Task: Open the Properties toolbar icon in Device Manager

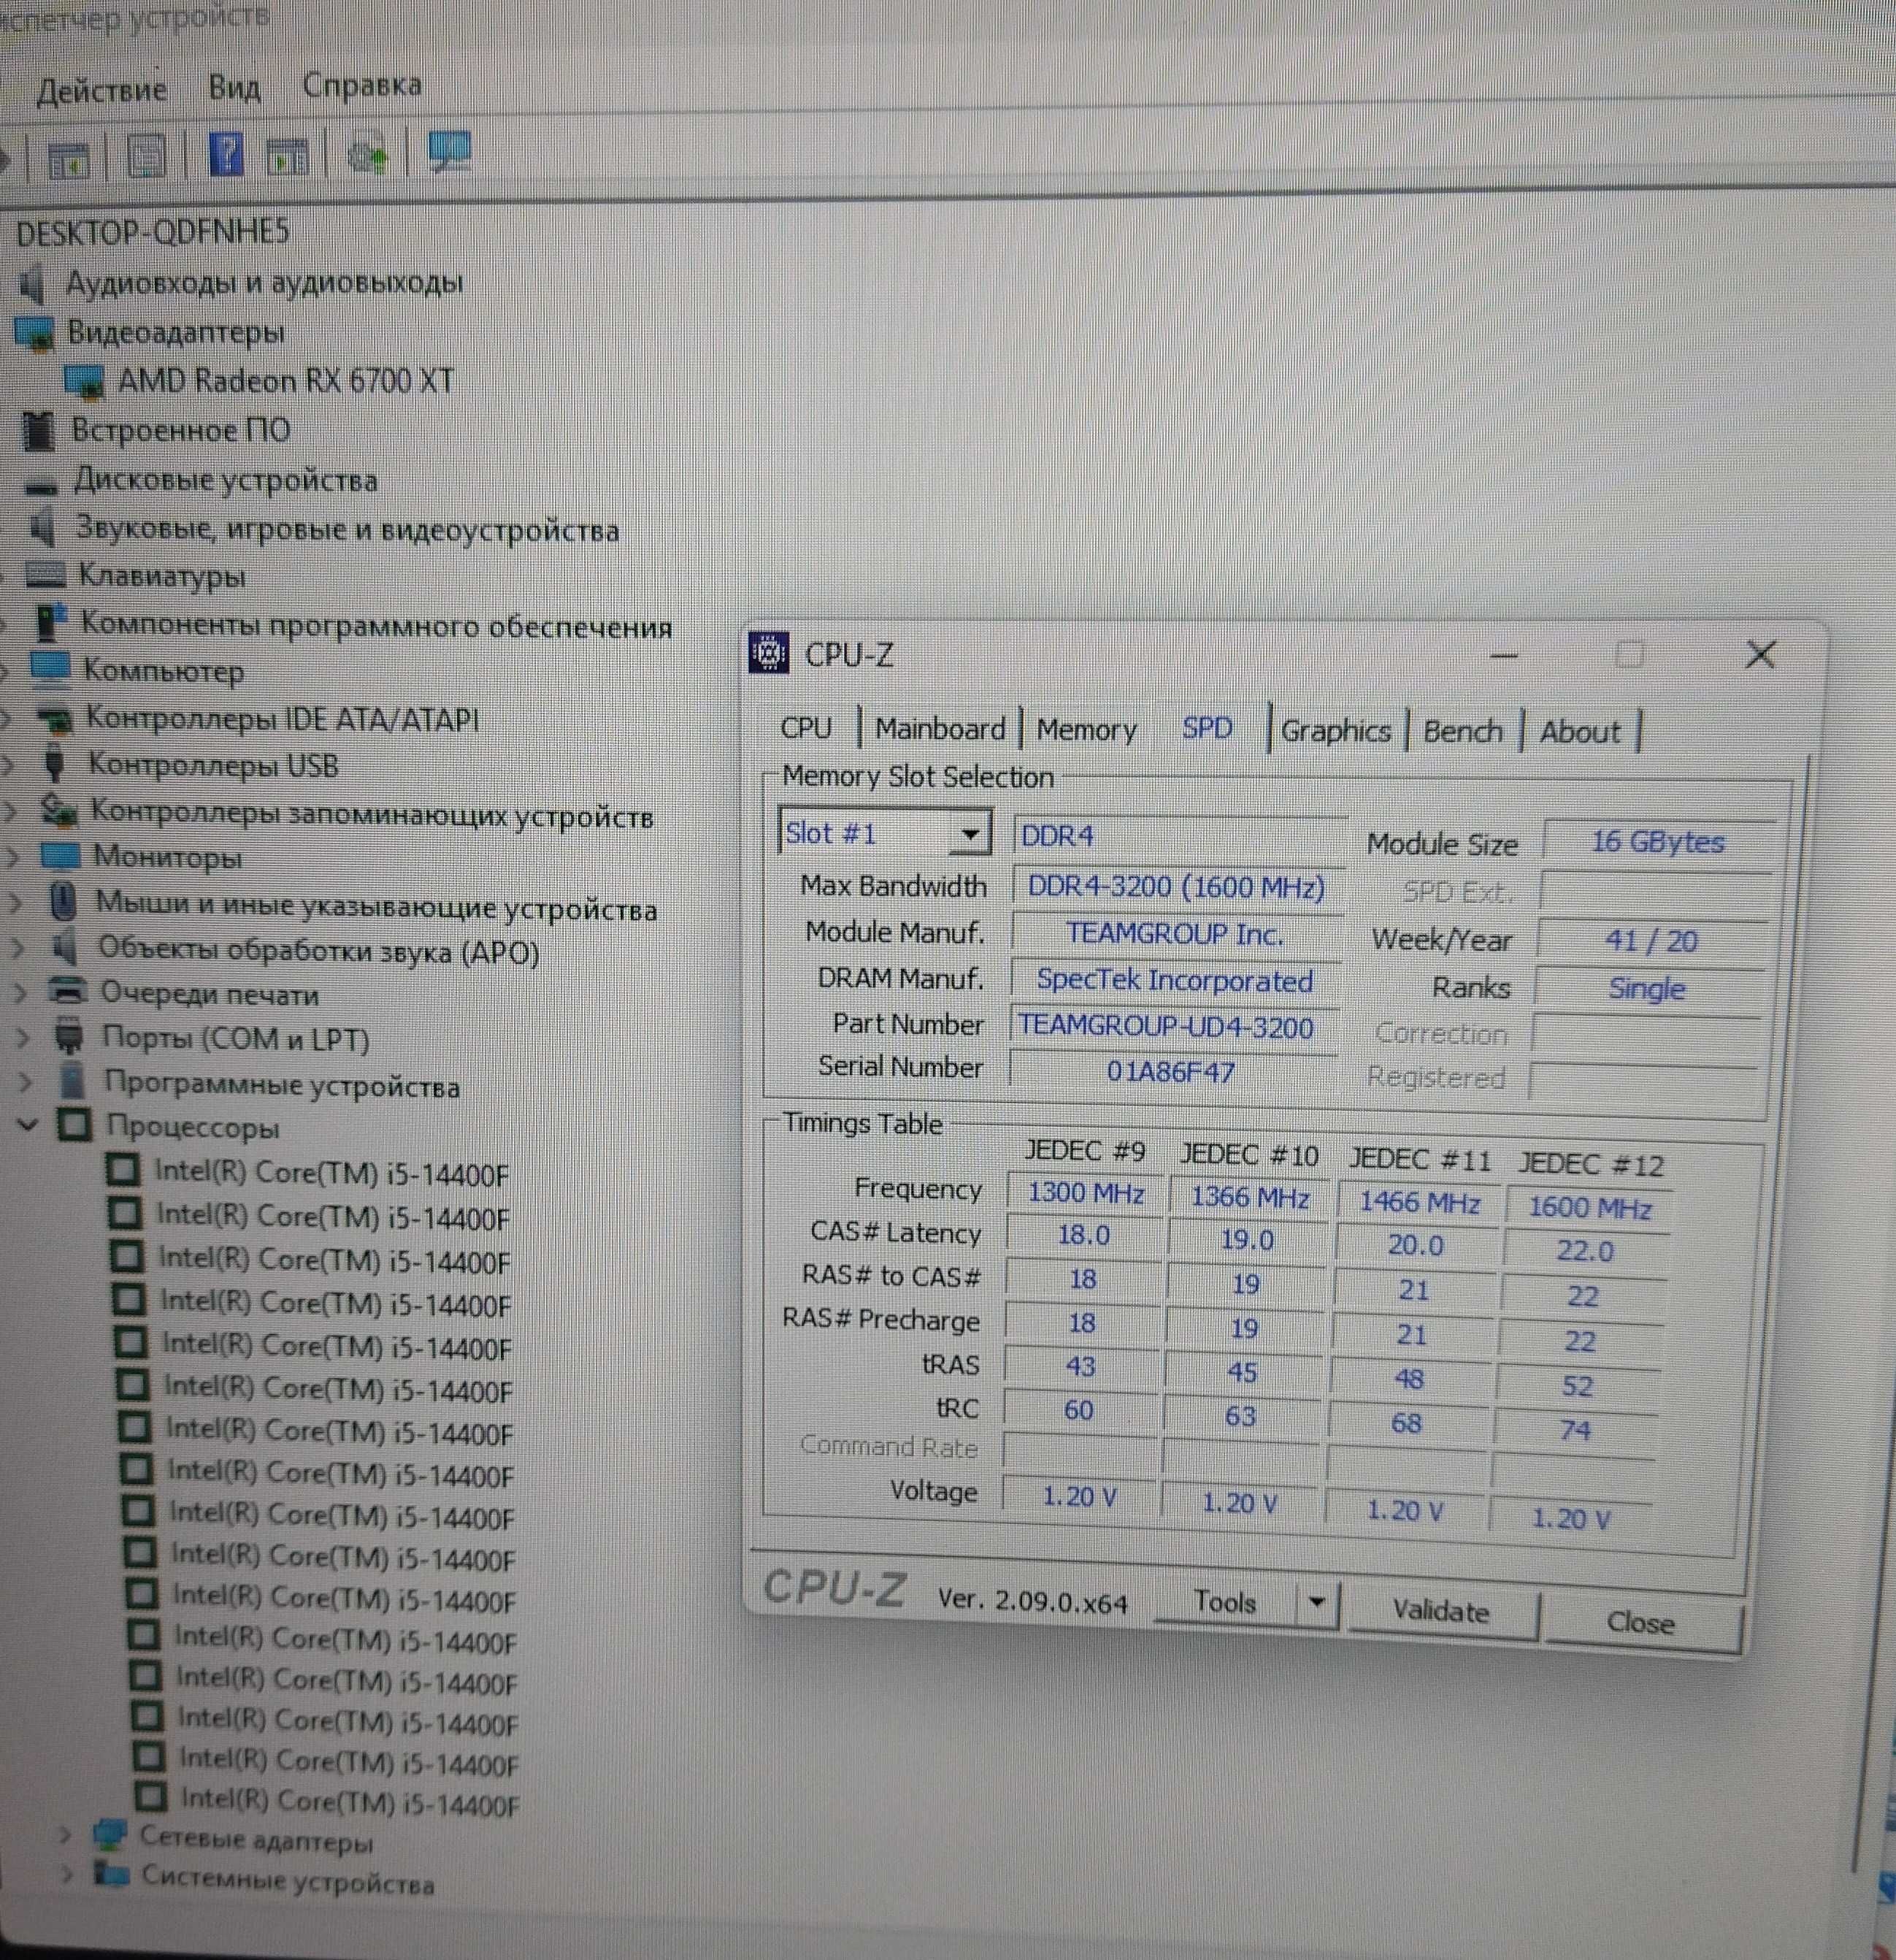Action: coord(146,157)
